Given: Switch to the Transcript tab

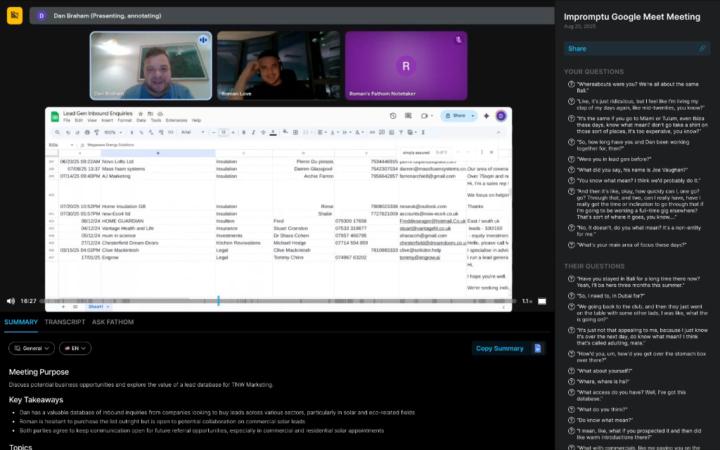Looking at the screenshot, I should [65, 322].
